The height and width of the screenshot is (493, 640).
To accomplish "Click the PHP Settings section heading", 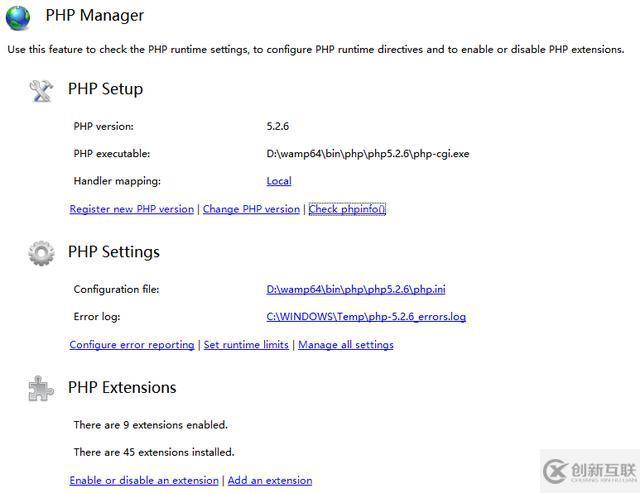I will point(114,252).
